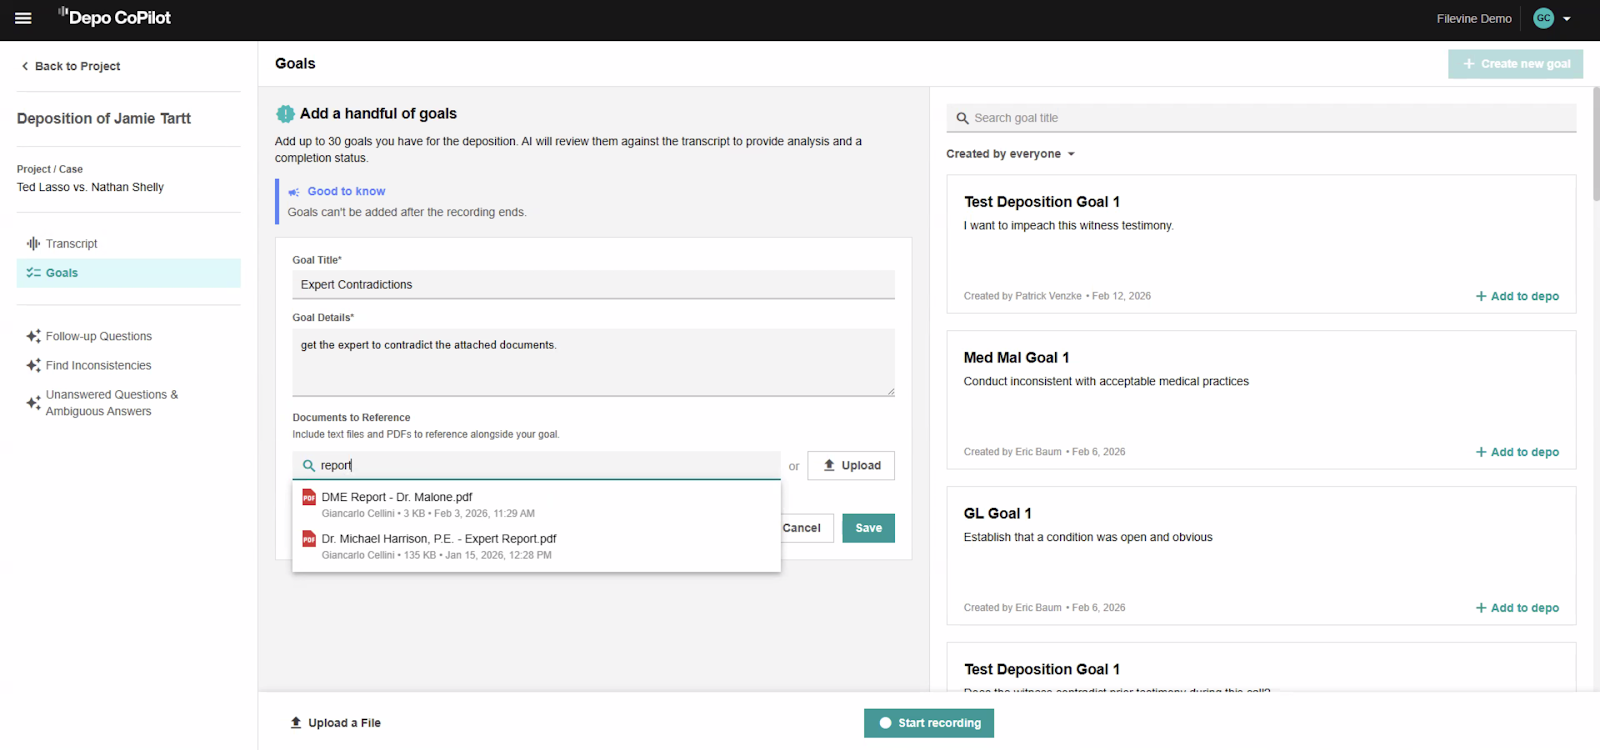Open the hamburger menu in the header

(x=23, y=18)
